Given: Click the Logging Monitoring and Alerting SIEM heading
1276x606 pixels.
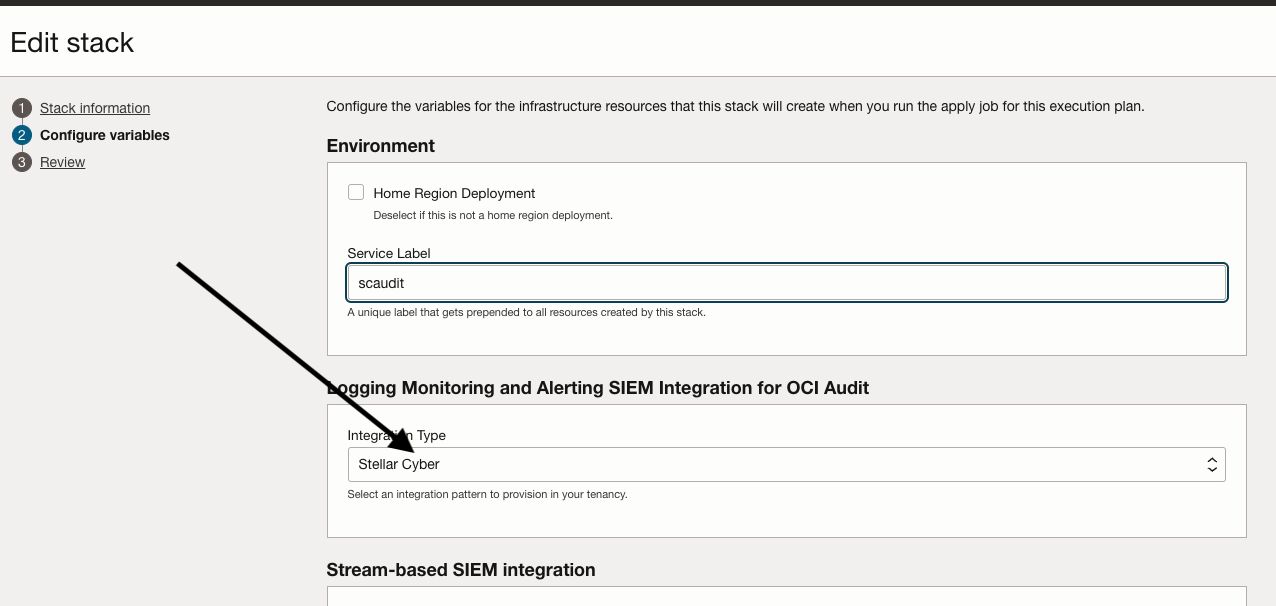Looking at the screenshot, I should (x=598, y=388).
